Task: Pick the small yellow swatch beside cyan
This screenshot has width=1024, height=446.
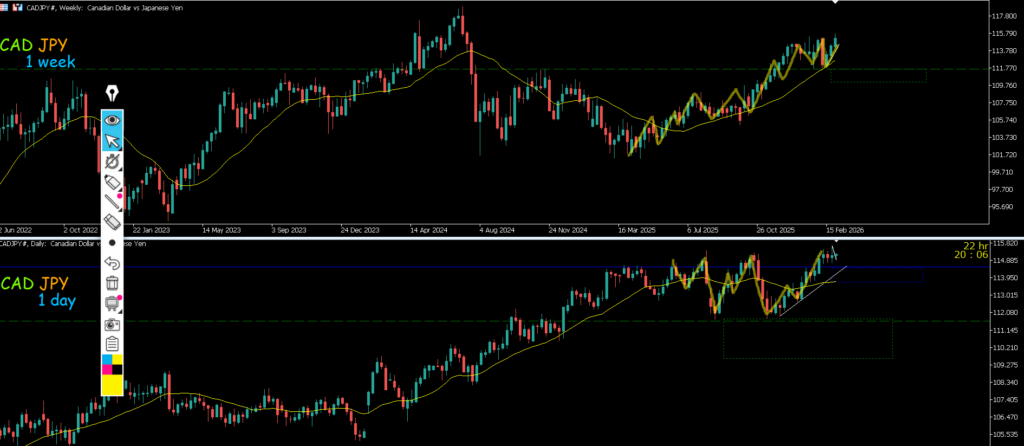Action: click(118, 360)
